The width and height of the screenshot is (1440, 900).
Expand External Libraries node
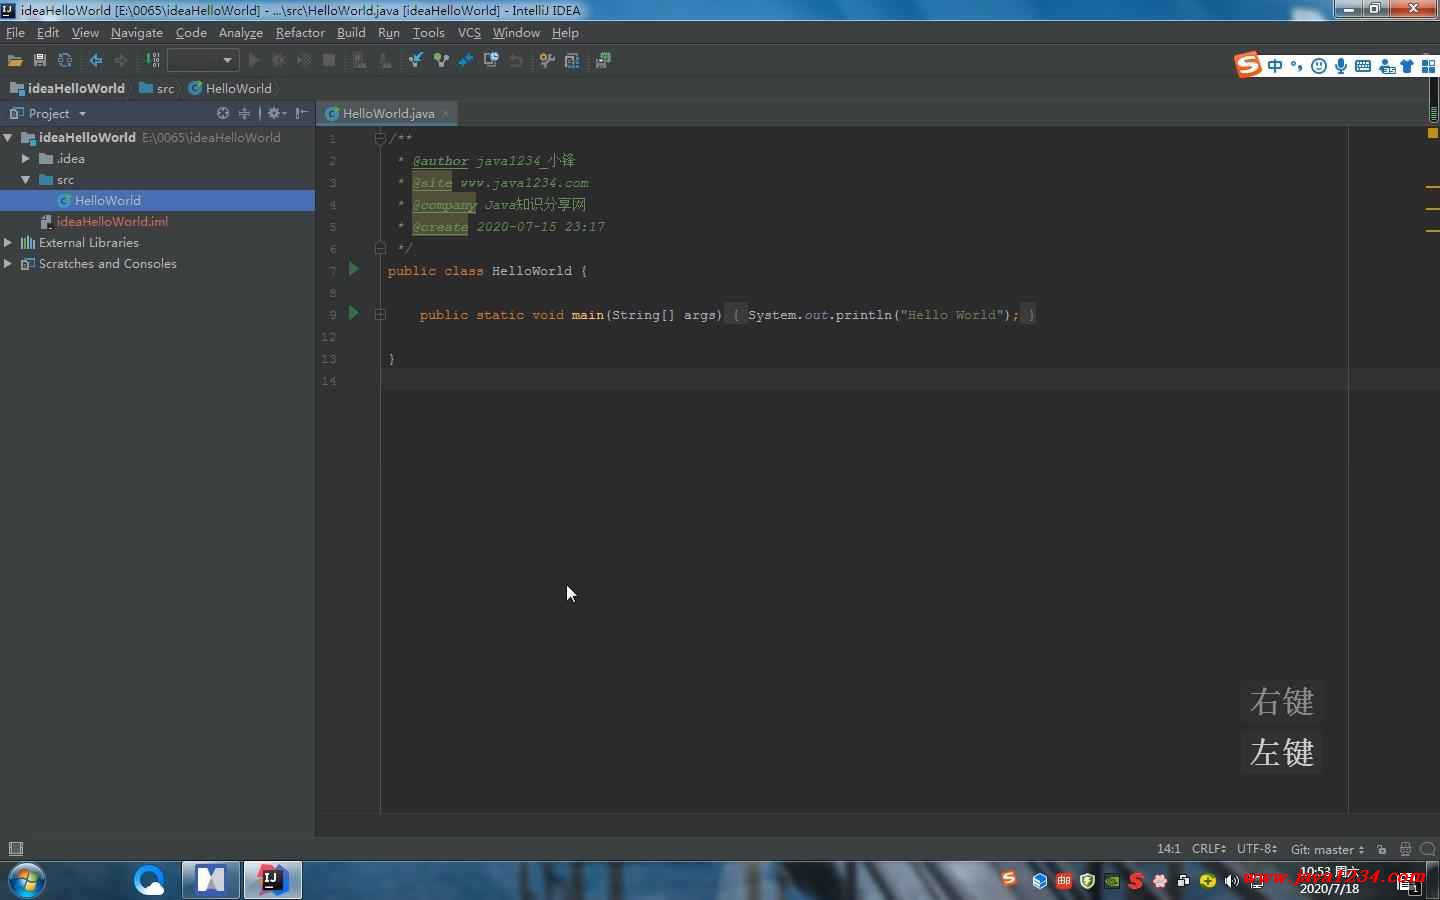(x=8, y=243)
